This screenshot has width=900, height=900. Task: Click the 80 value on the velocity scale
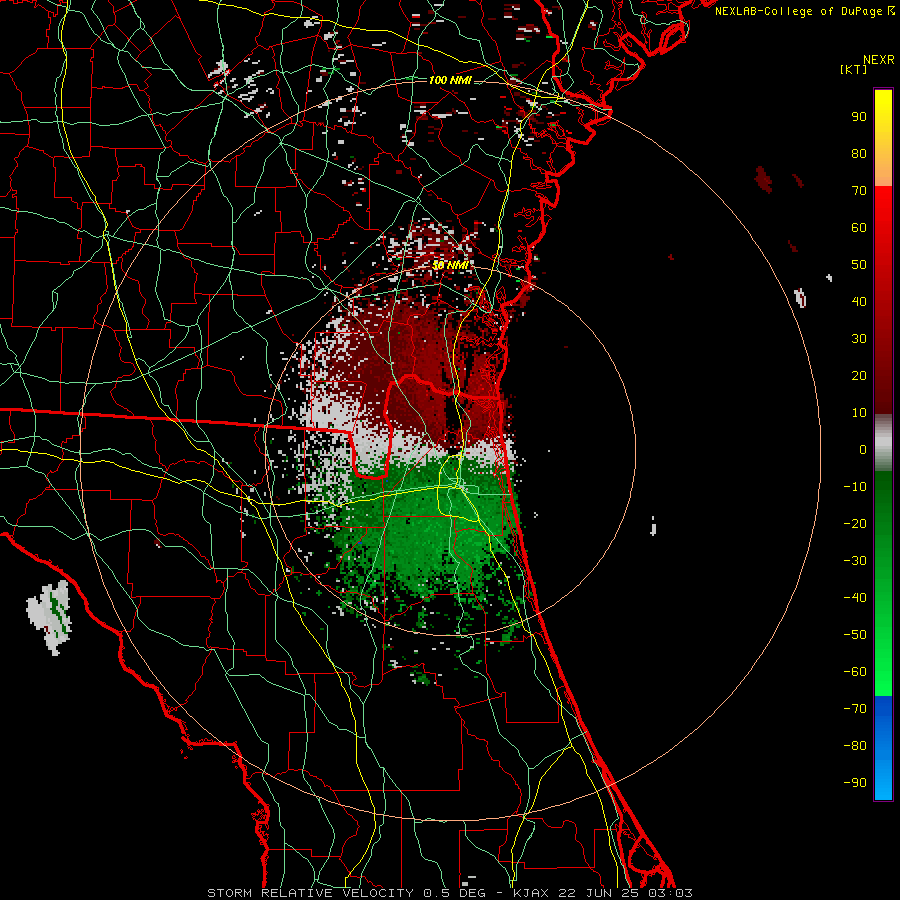click(x=859, y=154)
